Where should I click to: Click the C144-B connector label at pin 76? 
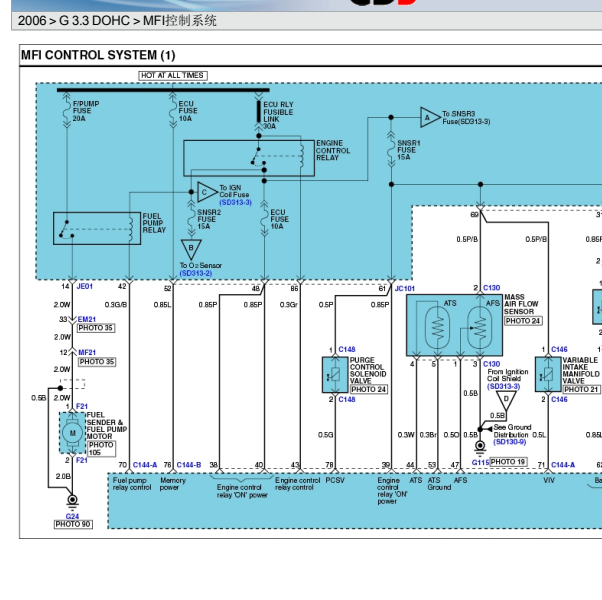tap(189, 465)
